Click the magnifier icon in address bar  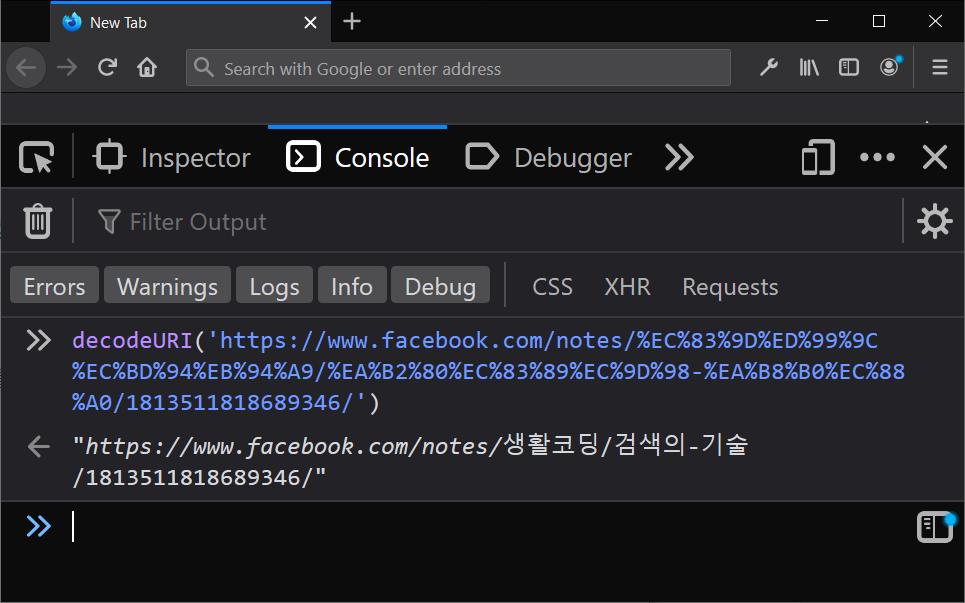pos(204,67)
